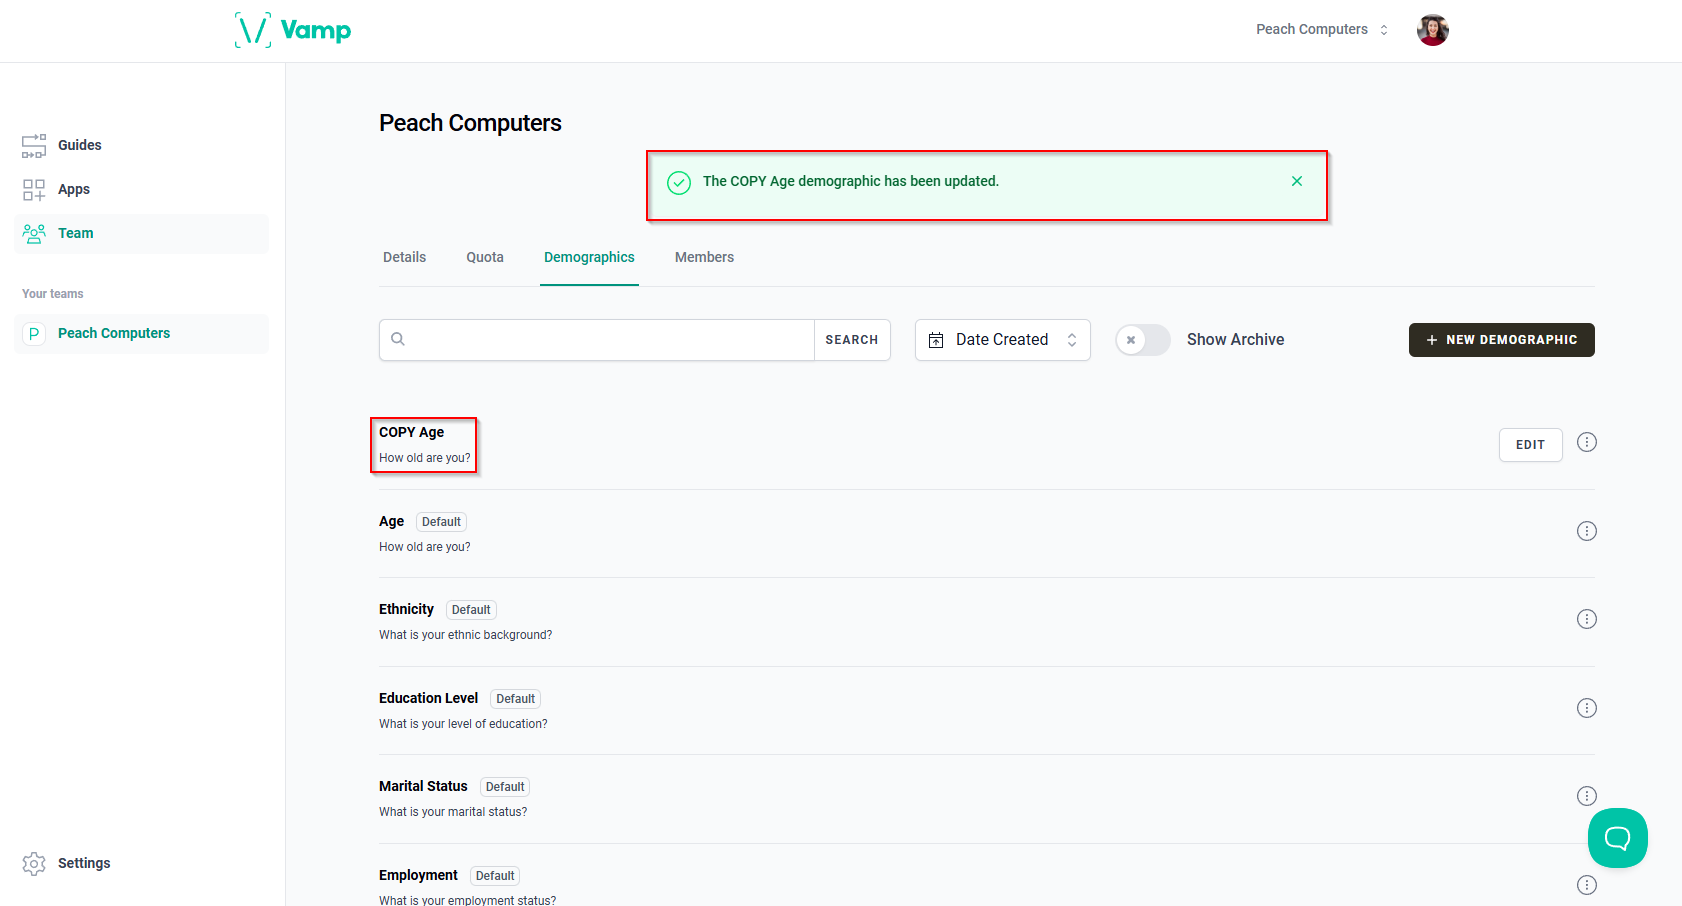1682x906 pixels.
Task: Click the Ethnicity demographic title
Action: pyautogui.click(x=407, y=610)
